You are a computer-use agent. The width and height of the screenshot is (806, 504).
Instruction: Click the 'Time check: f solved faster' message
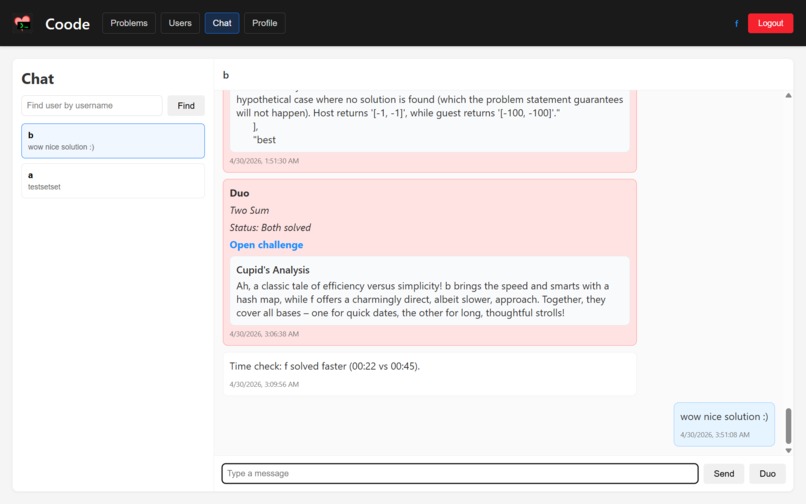pos(430,374)
